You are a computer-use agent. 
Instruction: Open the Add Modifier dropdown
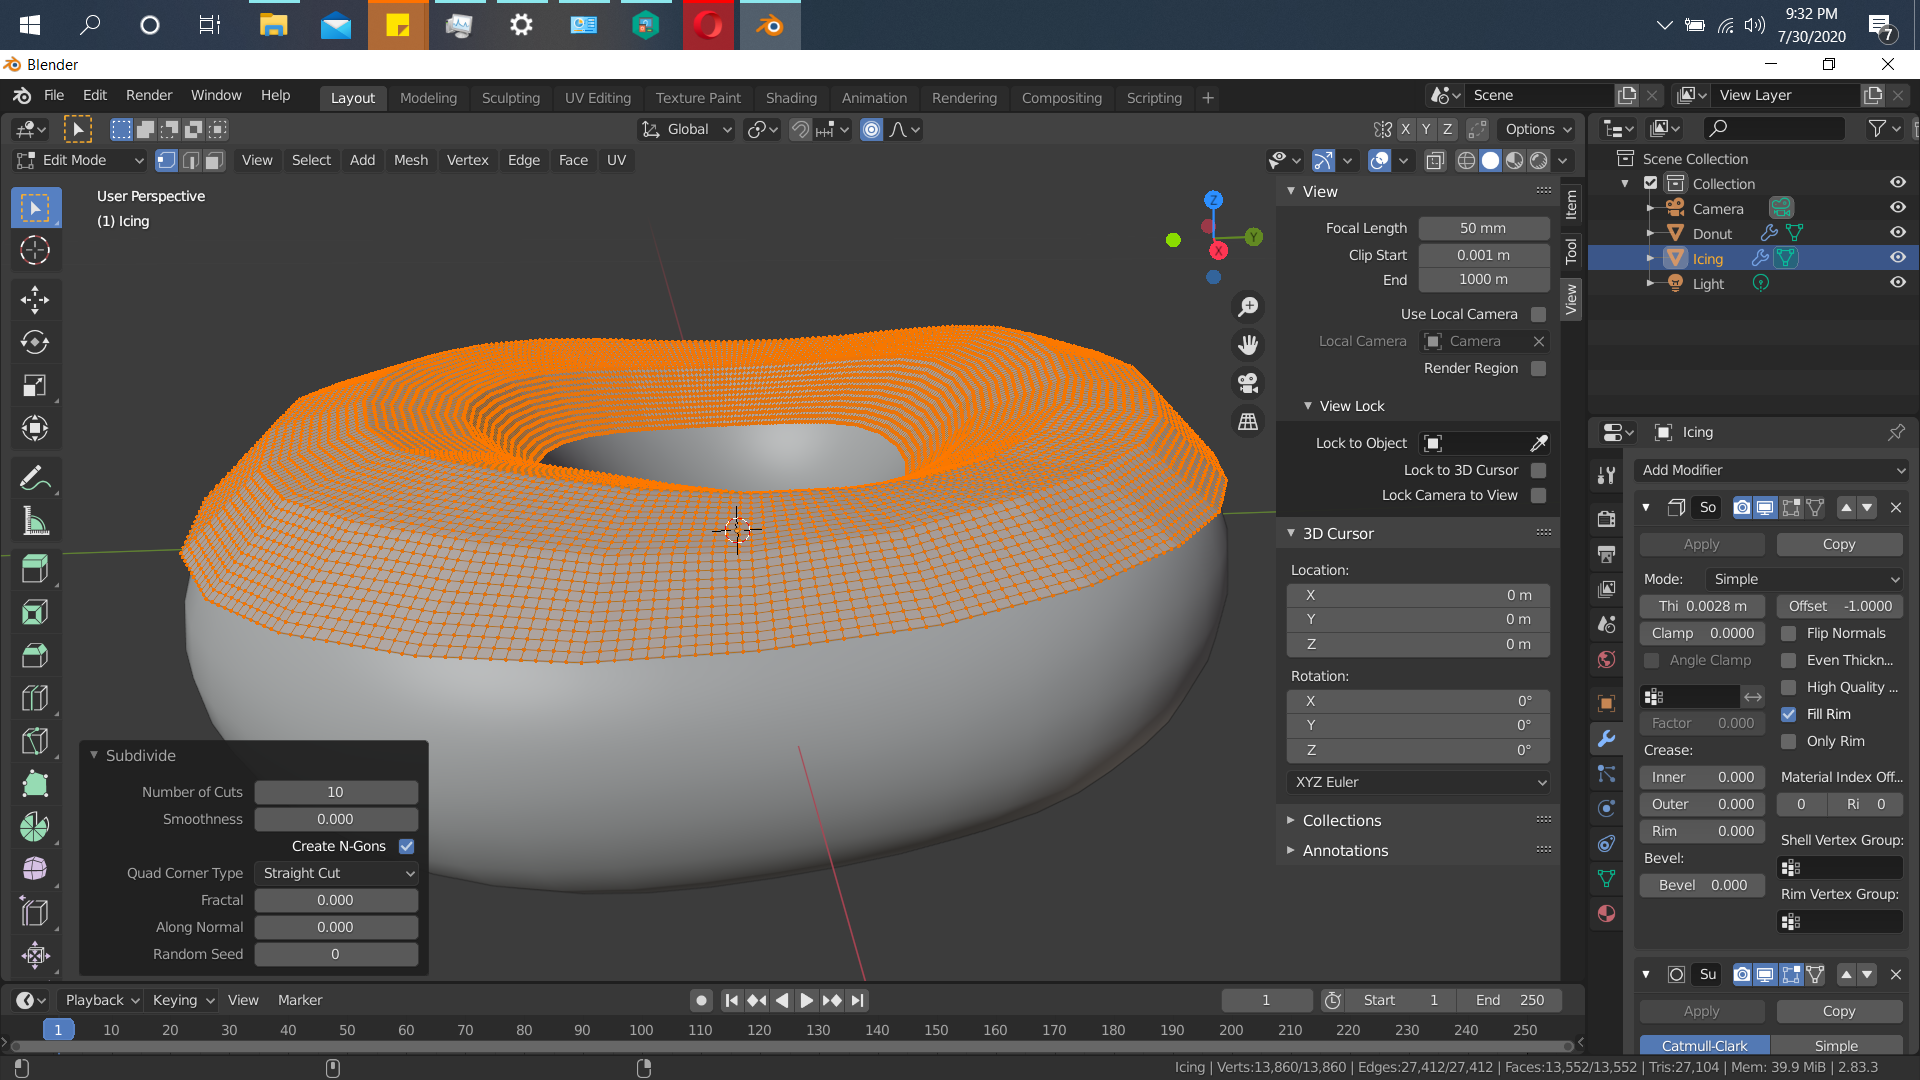(x=1771, y=470)
